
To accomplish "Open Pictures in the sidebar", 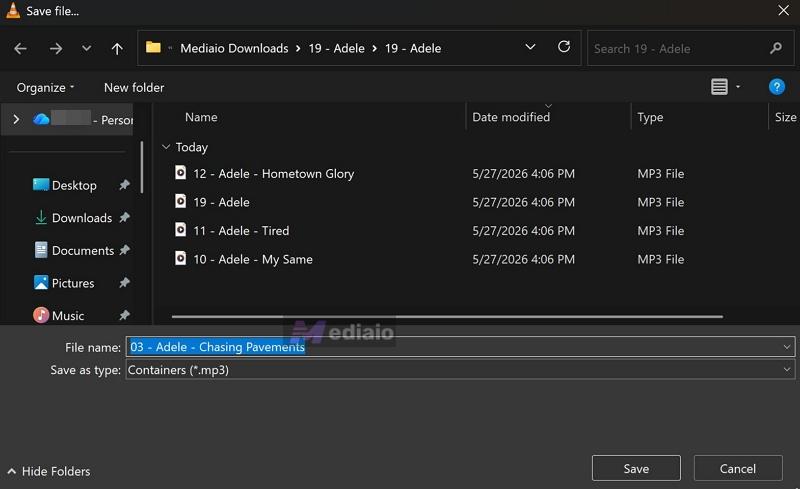I will pos(73,283).
